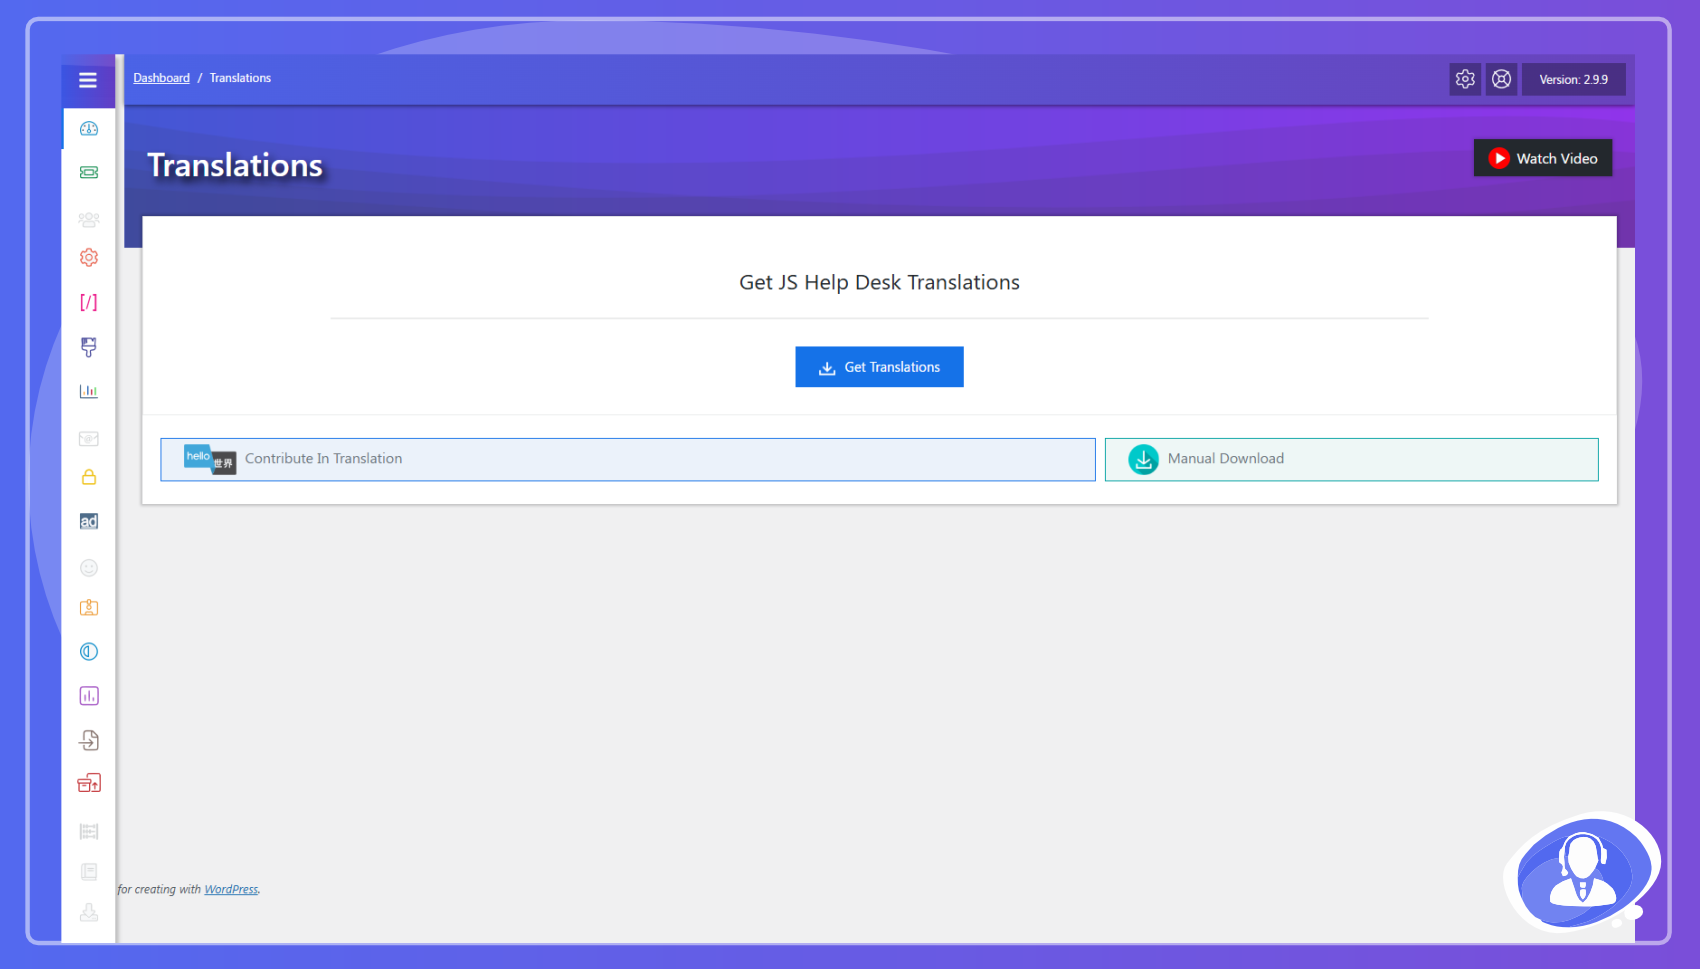Screen dimensions: 1700x969
Task: Follow the WordPress footer link
Action: (x=231, y=889)
